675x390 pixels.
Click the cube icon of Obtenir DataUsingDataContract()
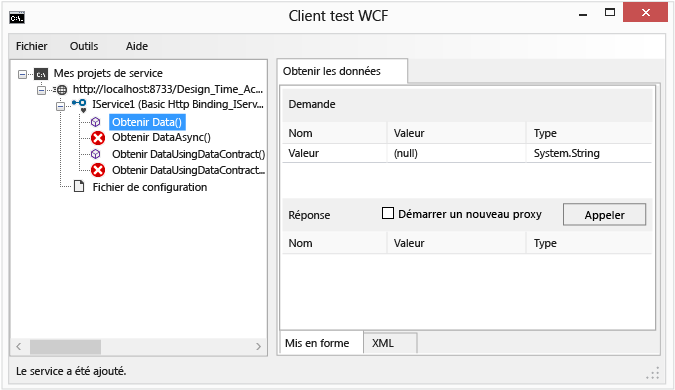pos(96,154)
